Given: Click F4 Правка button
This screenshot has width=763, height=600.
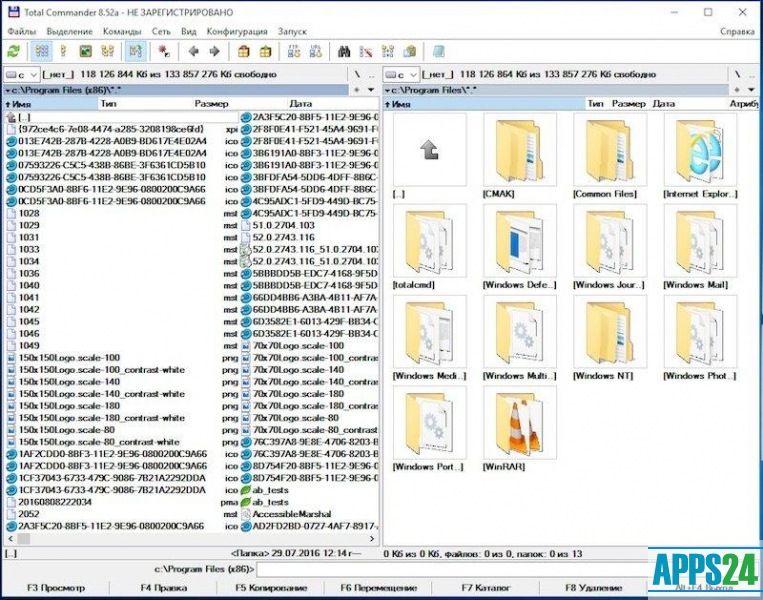Looking at the screenshot, I should pyautogui.click(x=164, y=588).
